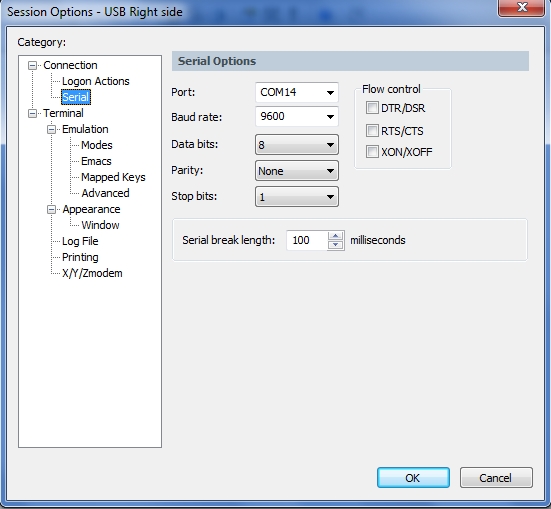
Task: Decrease serial break length with down arrow
Action: point(336,245)
